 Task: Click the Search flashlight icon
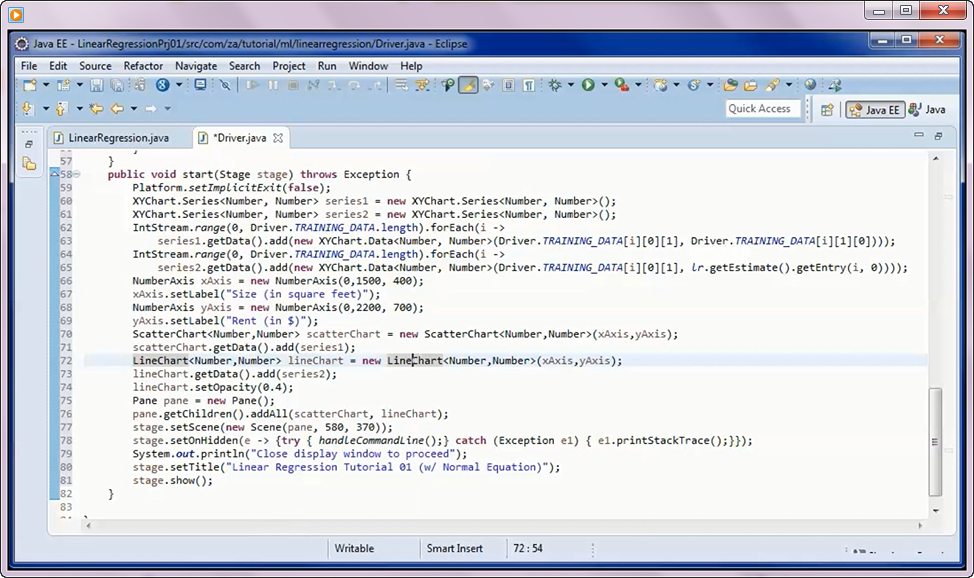click(772, 86)
